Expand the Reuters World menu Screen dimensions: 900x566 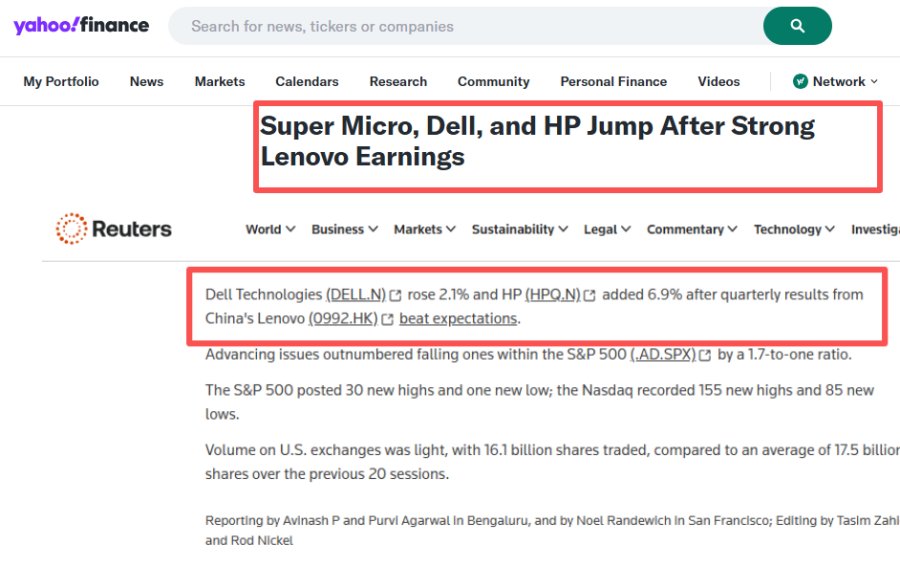tap(270, 229)
